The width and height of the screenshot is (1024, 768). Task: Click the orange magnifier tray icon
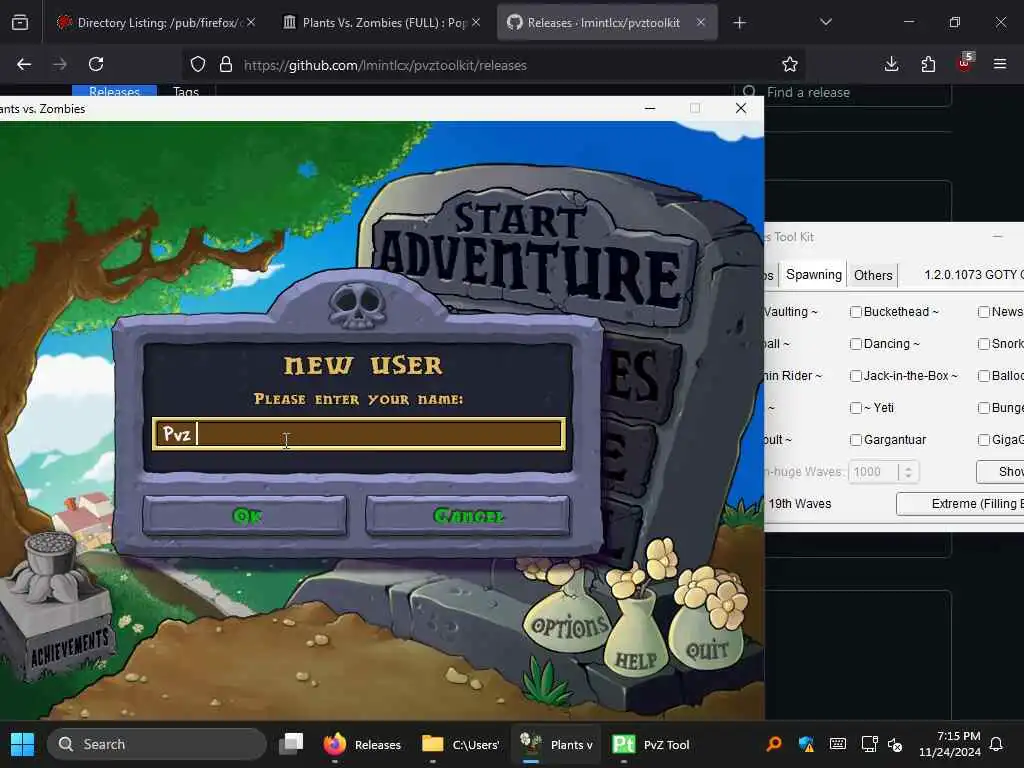774,744
